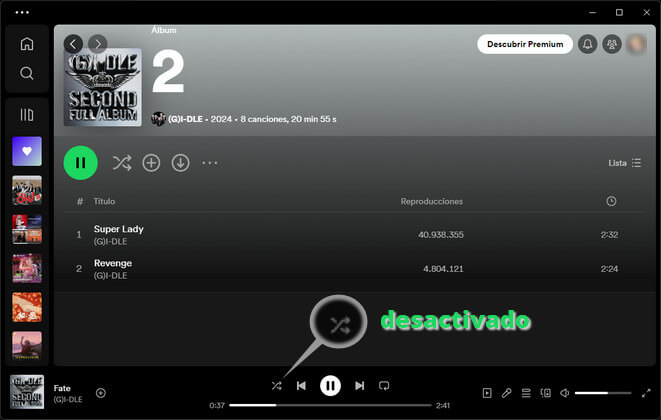Change view via Lista dropdown
Viewport: 661px width, 420px height.
[x=625, y=163]
